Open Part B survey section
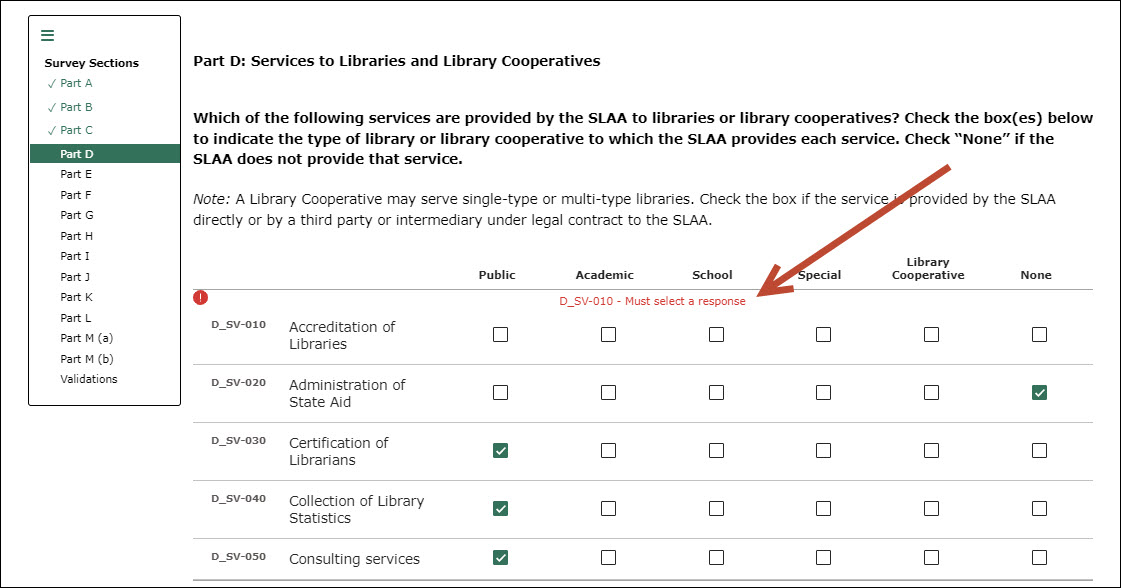The width and height of the screenshot is (1121, 588). click(x=76, y=107)
